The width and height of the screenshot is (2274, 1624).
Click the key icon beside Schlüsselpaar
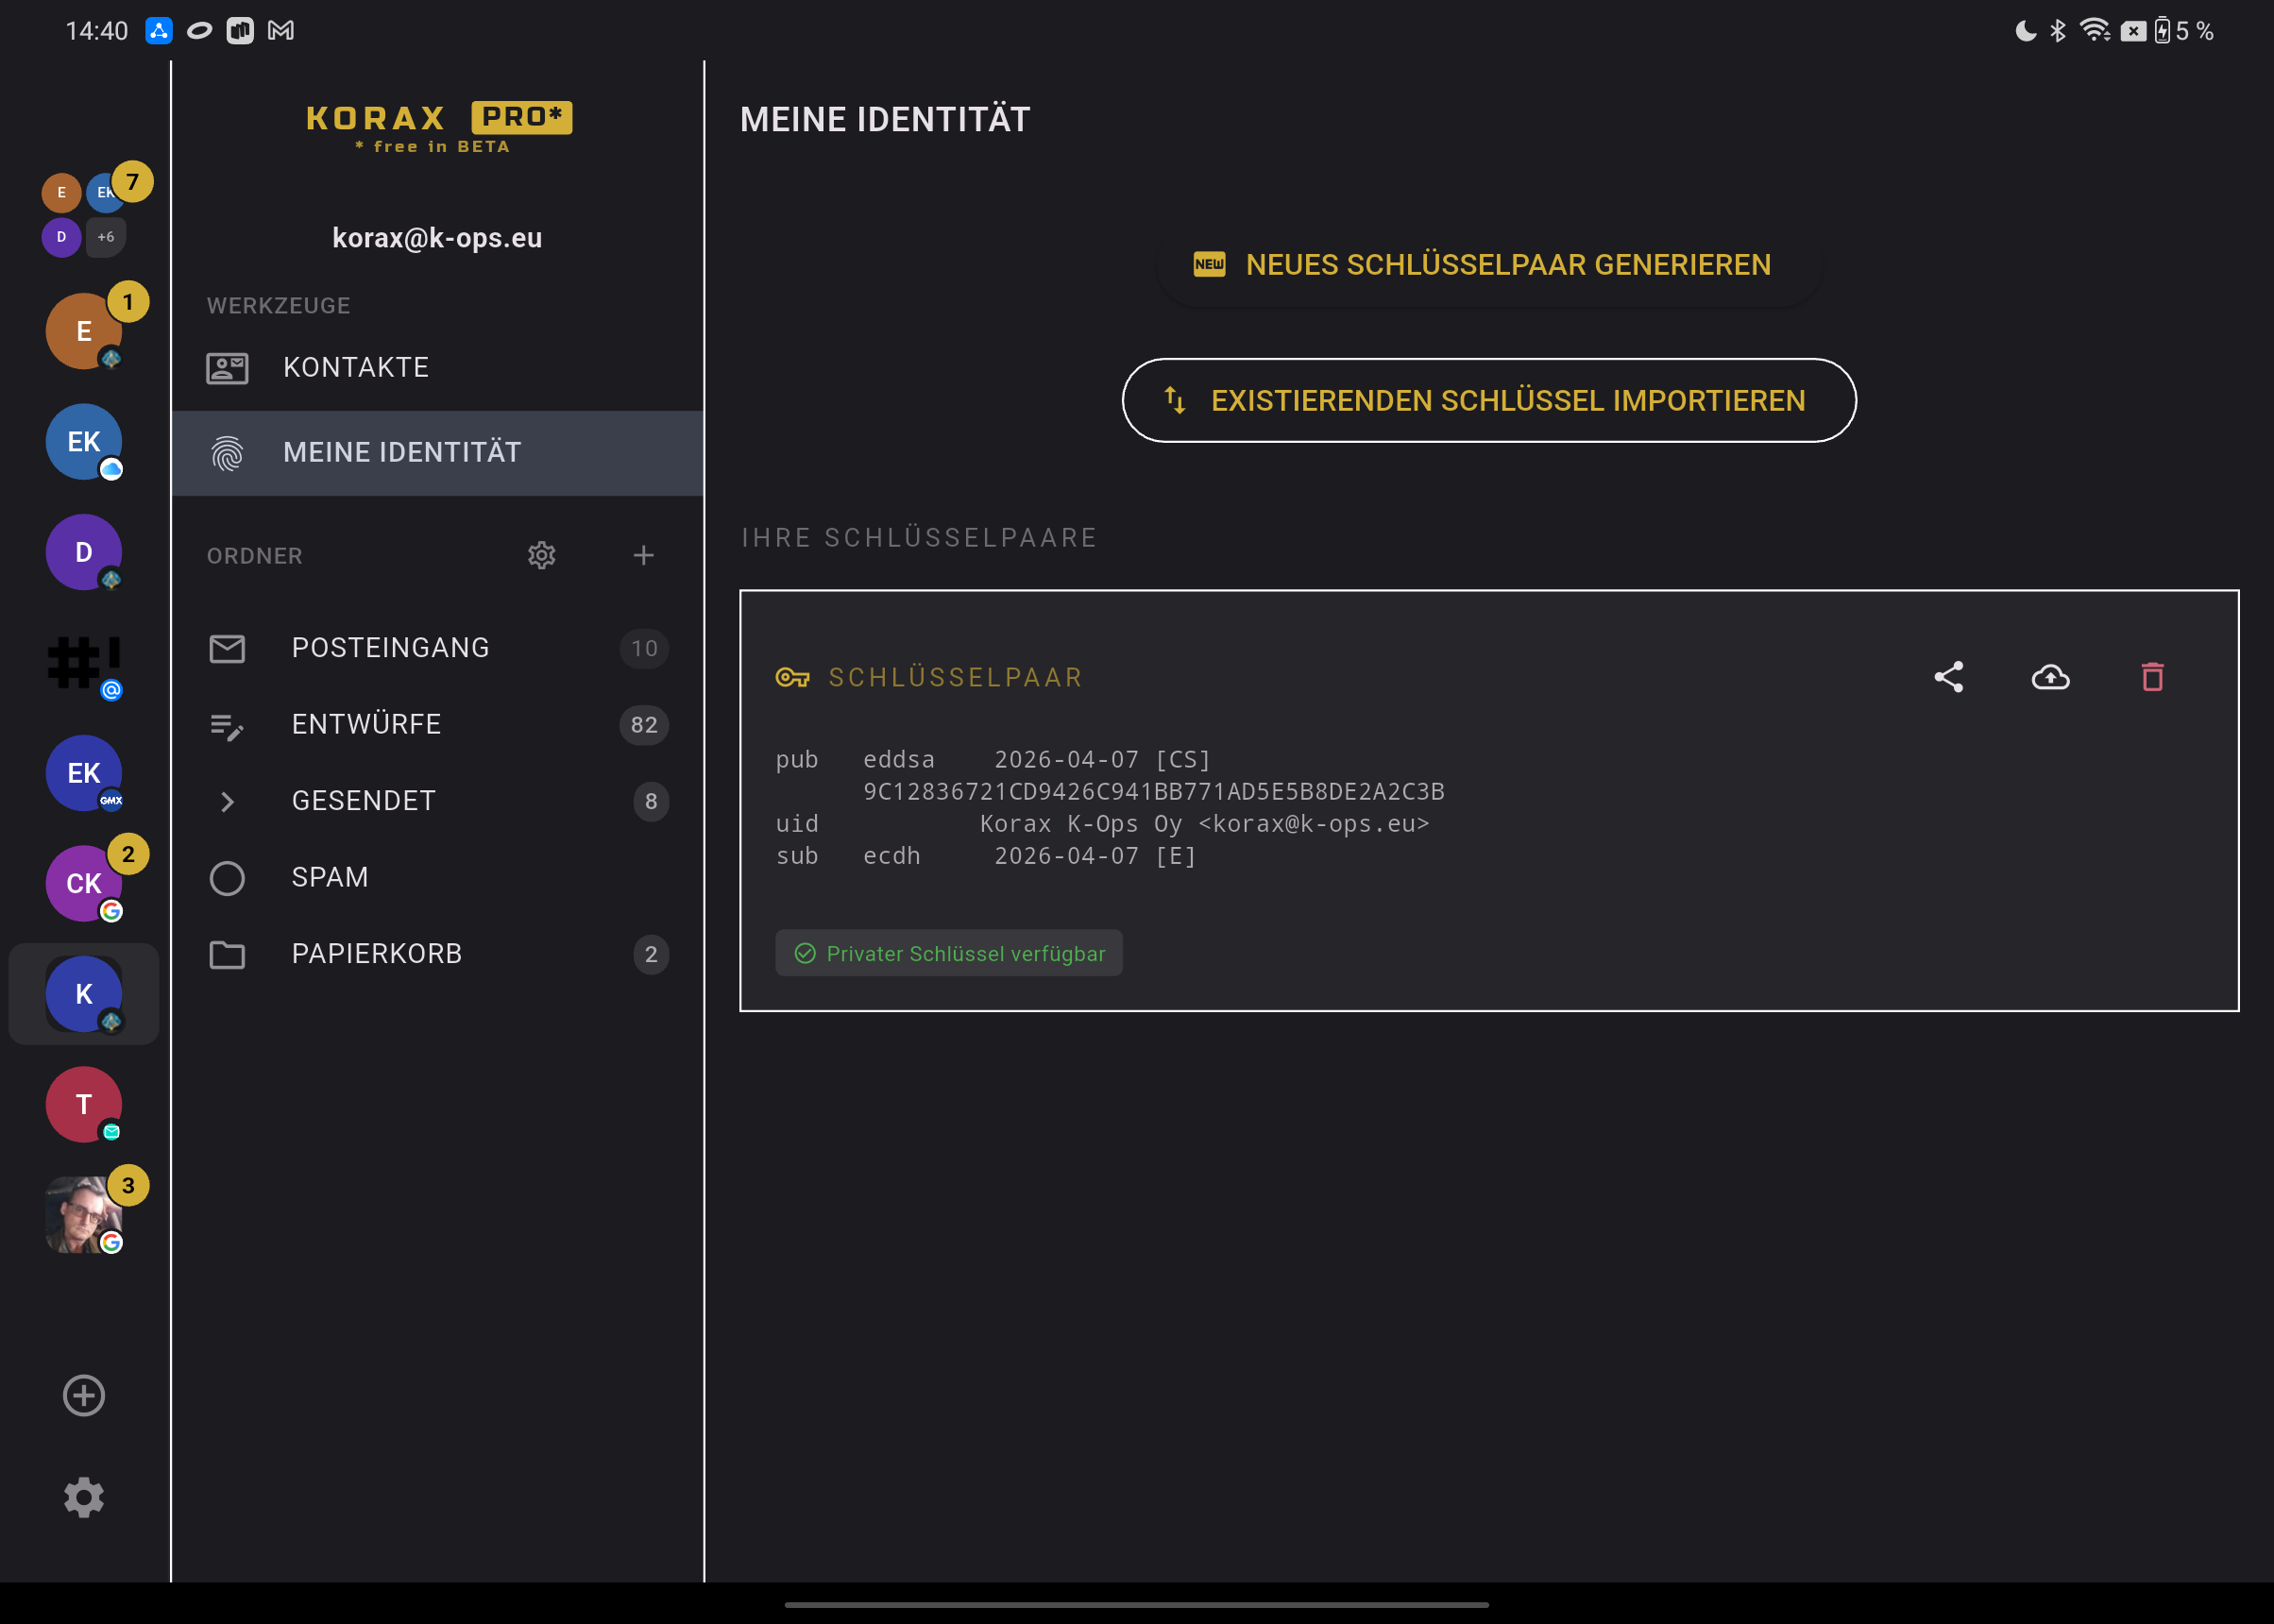[x=793, y=678]
